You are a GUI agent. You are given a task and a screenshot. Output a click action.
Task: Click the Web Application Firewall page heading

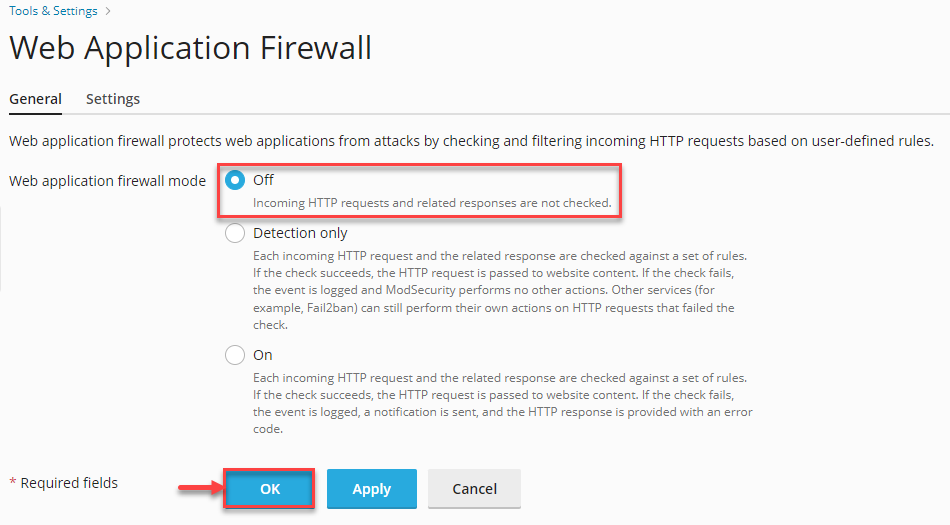190,48
